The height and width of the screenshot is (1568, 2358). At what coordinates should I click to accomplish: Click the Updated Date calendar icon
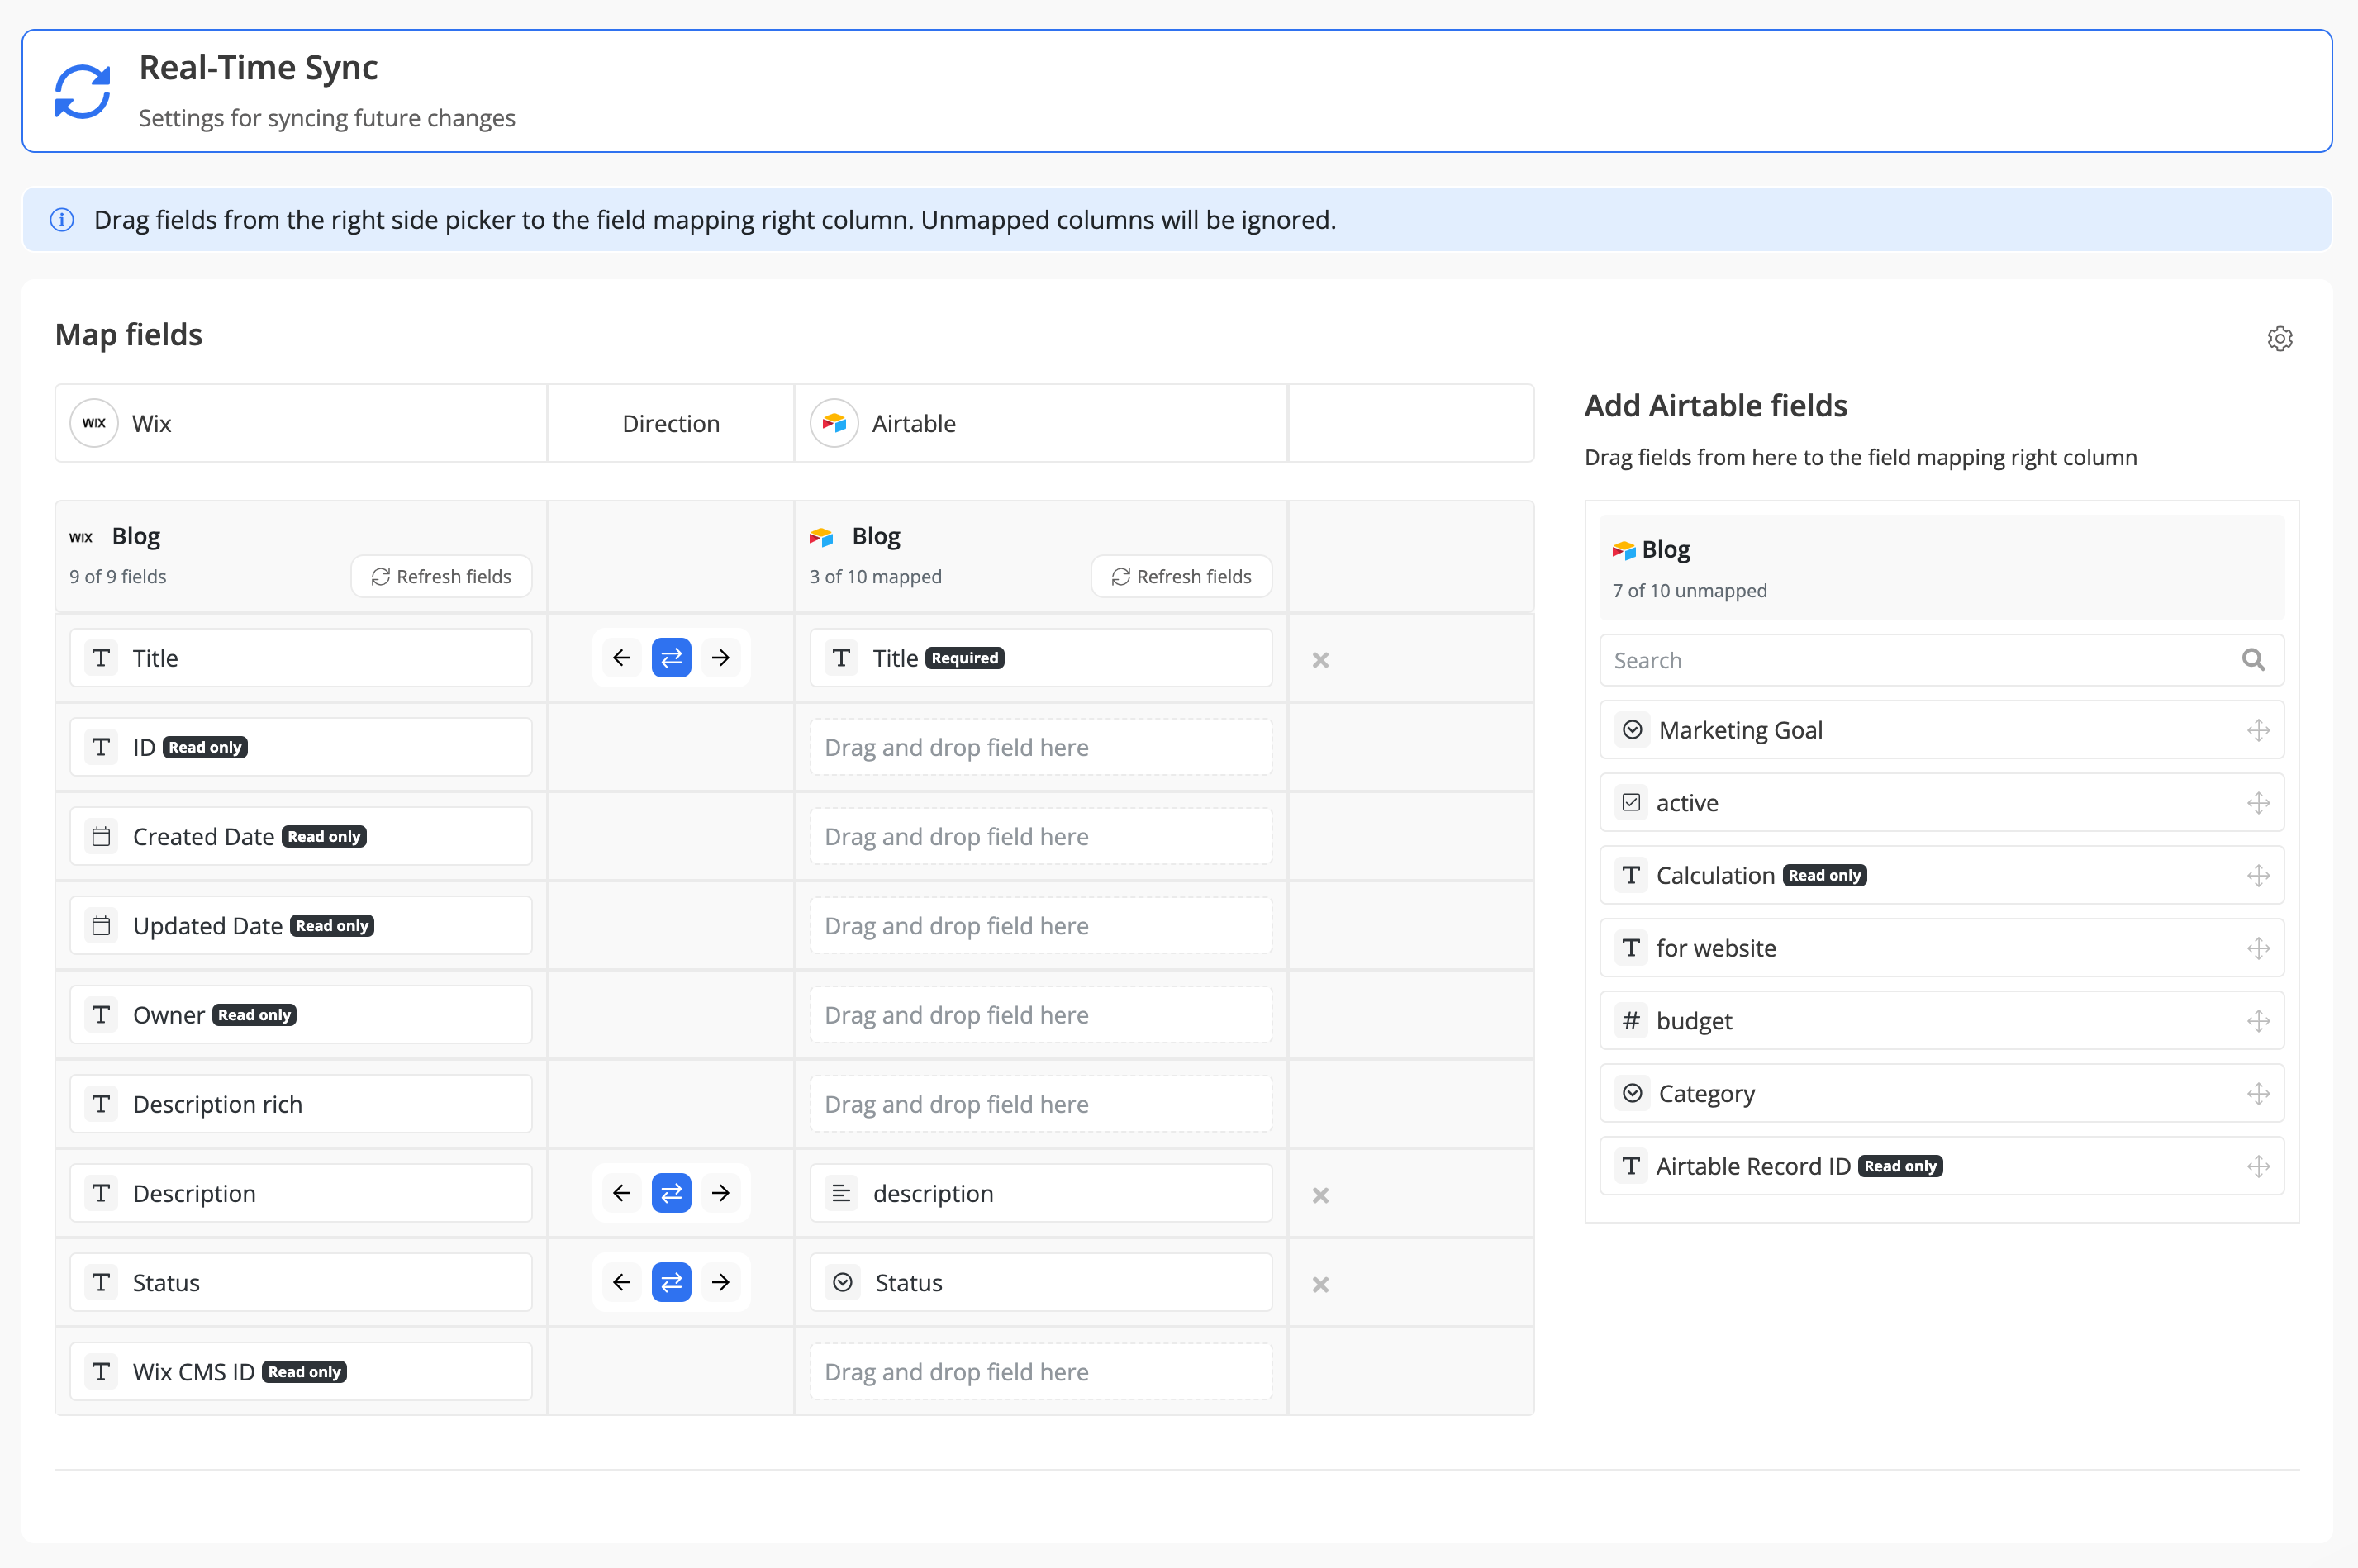tap(101, 925)
